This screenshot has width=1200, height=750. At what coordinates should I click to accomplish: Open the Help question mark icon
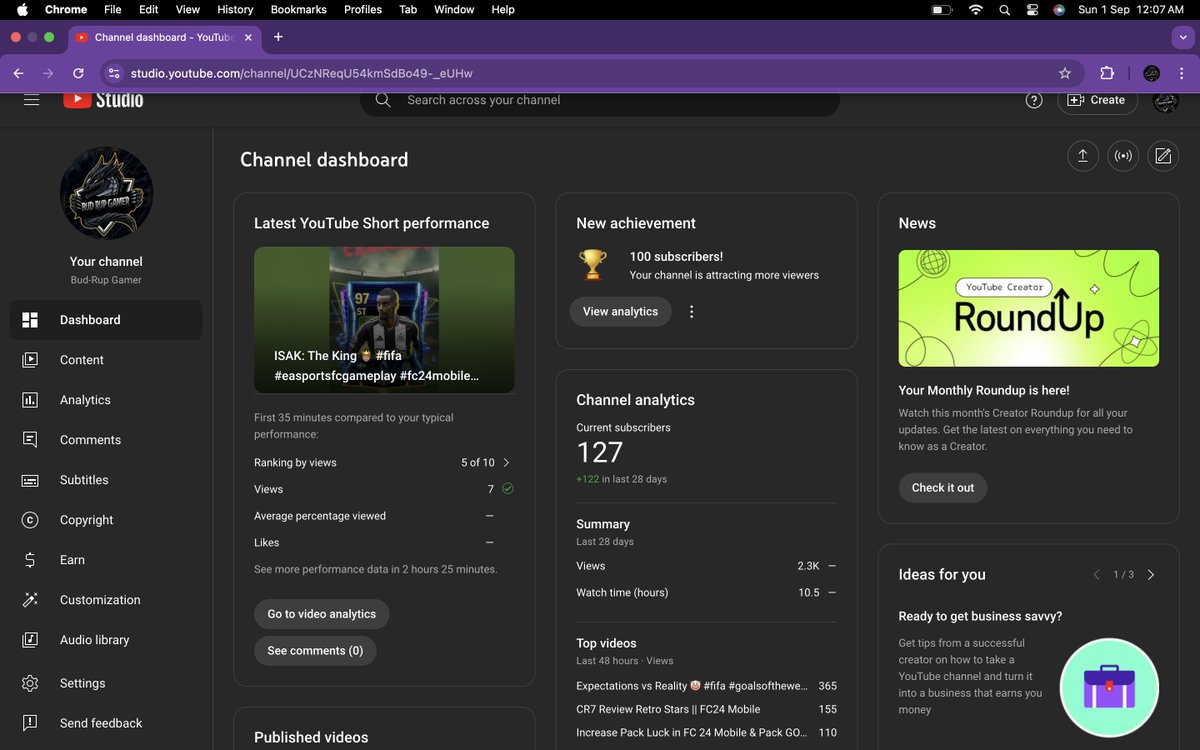[x=1034, y=100]
